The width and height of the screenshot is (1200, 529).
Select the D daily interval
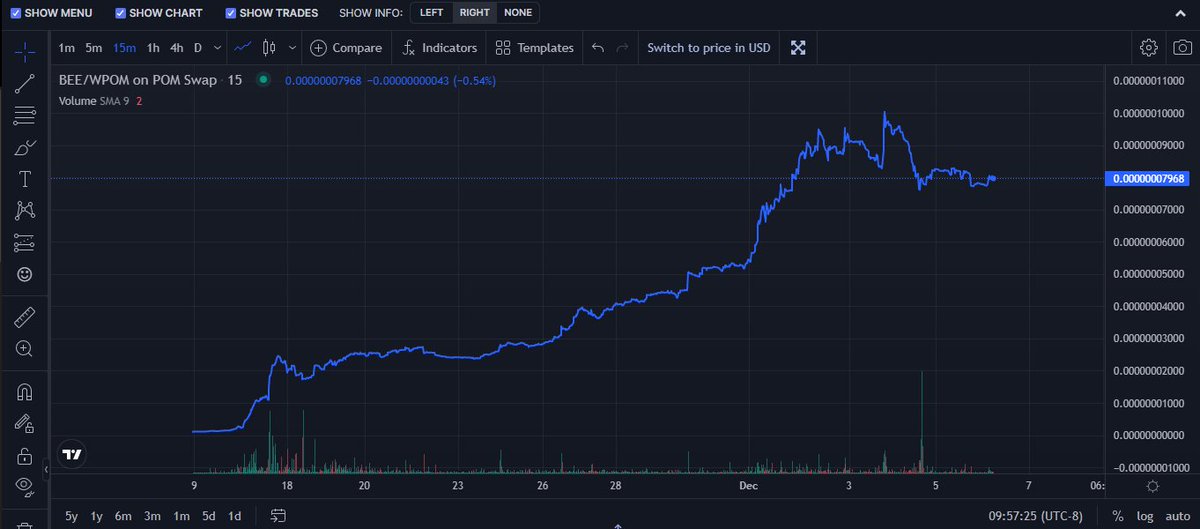pyautogui.click(x=198, y=47)
